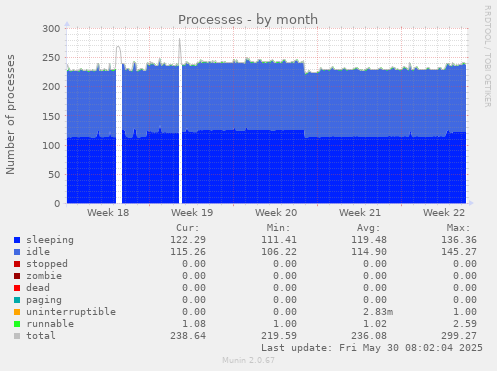Viewport: 497px width, 371px height.
Task: Click sleeping current value 122.29
Action: pyautogui.click(x=188, y=240)
